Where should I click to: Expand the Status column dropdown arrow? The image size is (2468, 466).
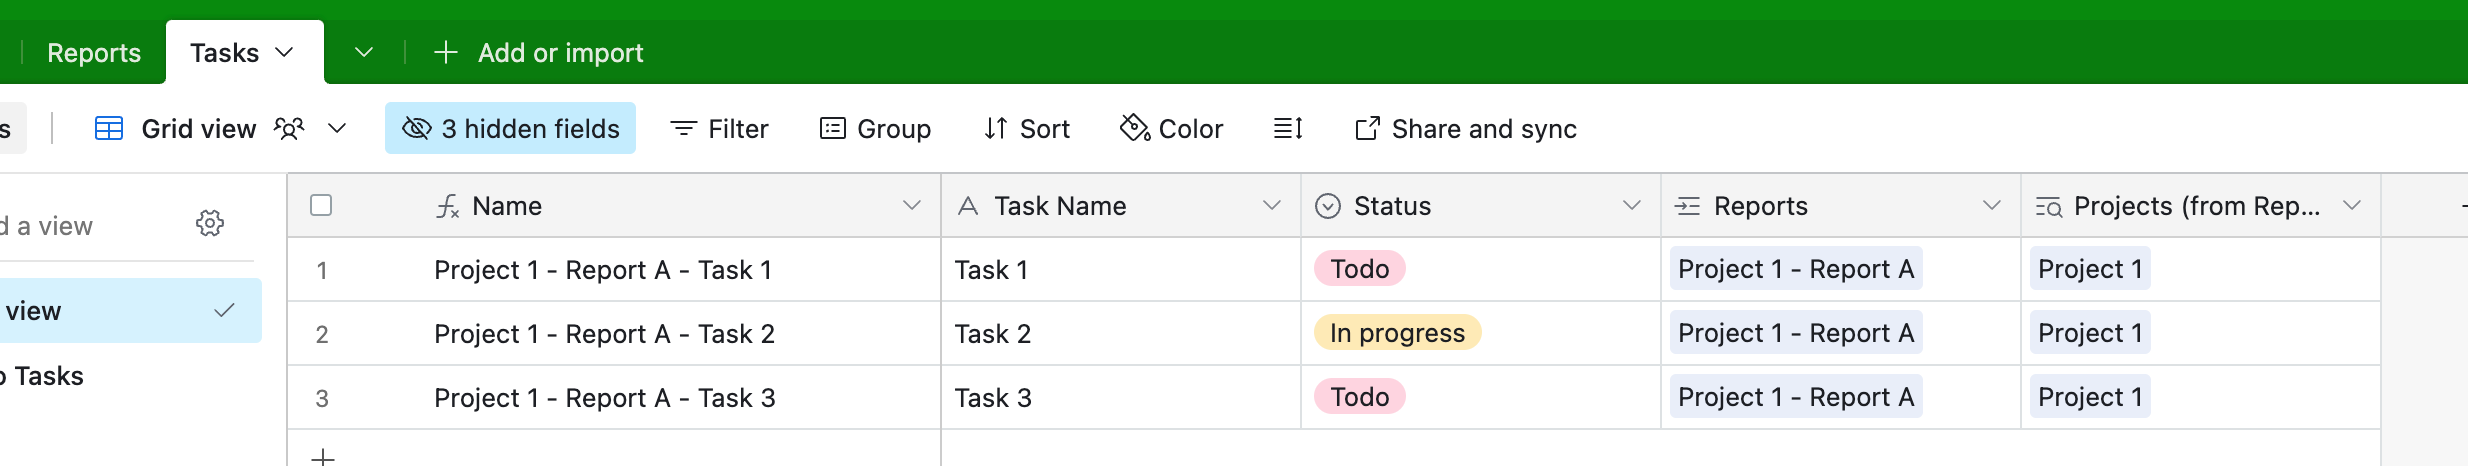click(1632, 205)
